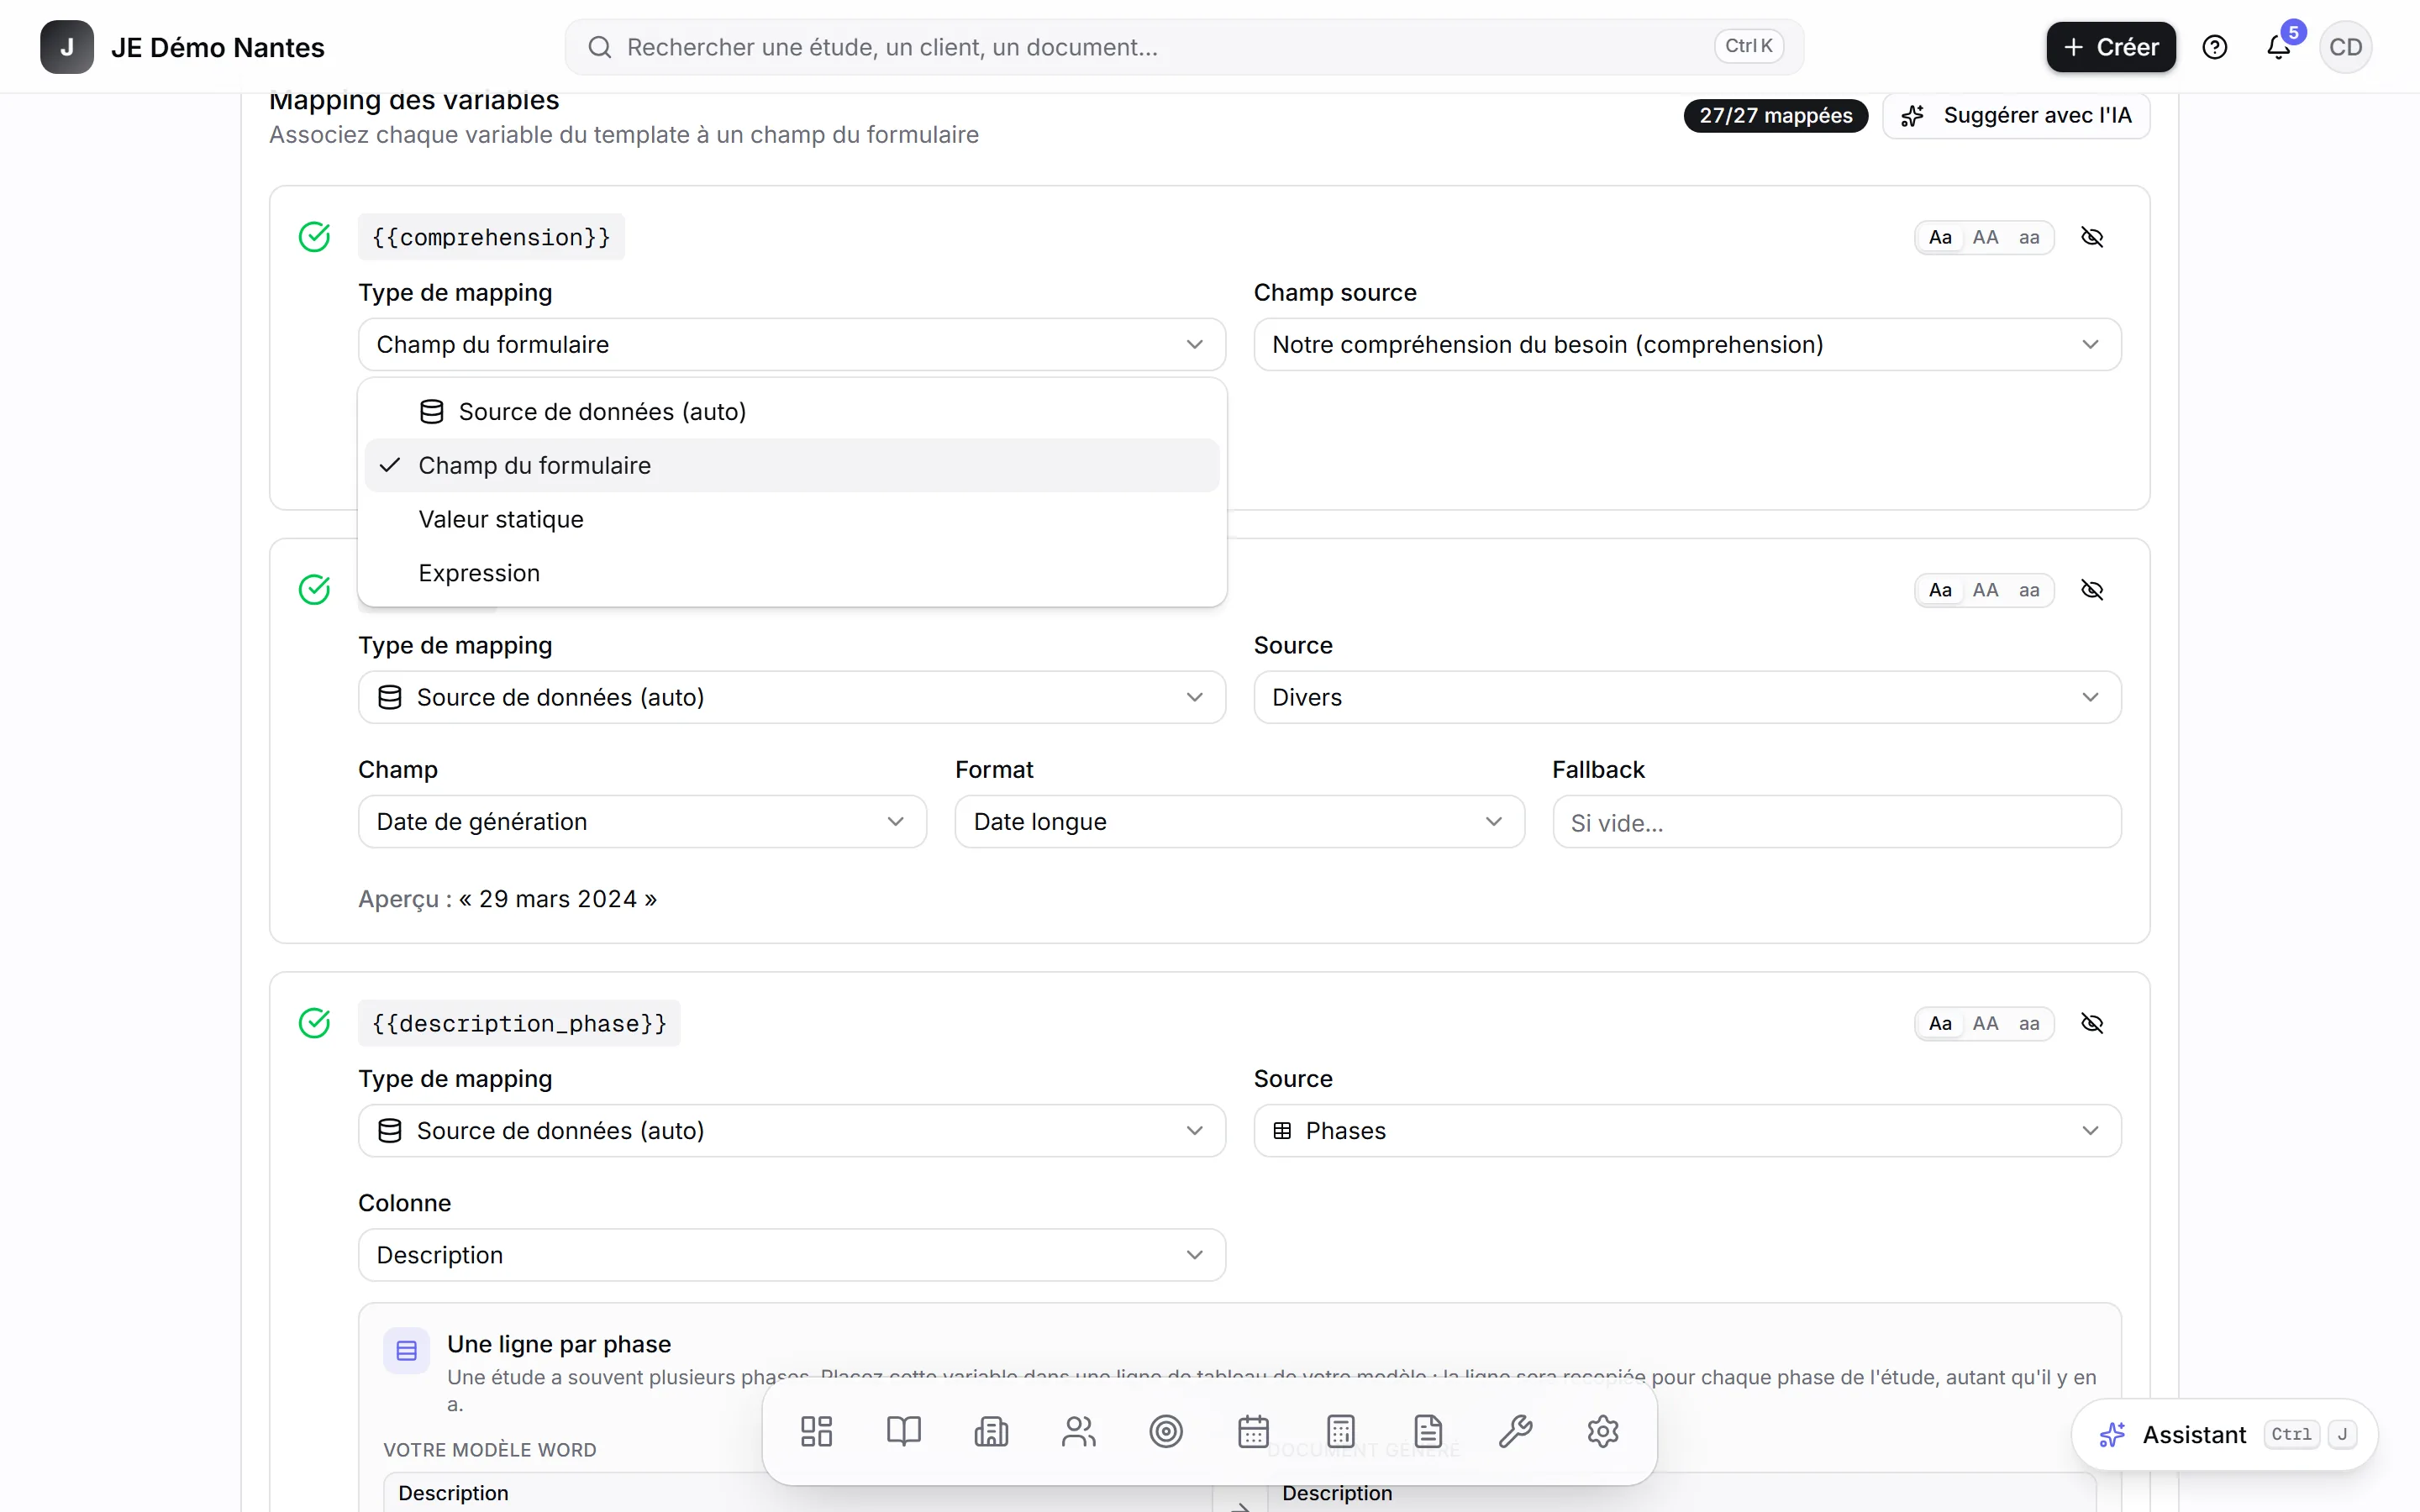Viewport: 2420px width, 1512px height.
Task: Open the document icon in the bottom dock
Action: (x=1428, y=1431)
